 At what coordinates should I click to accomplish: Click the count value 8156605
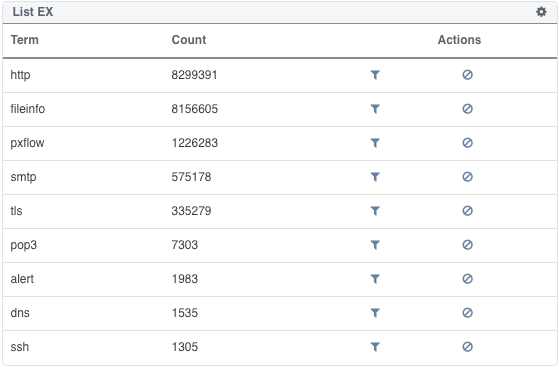195,109
